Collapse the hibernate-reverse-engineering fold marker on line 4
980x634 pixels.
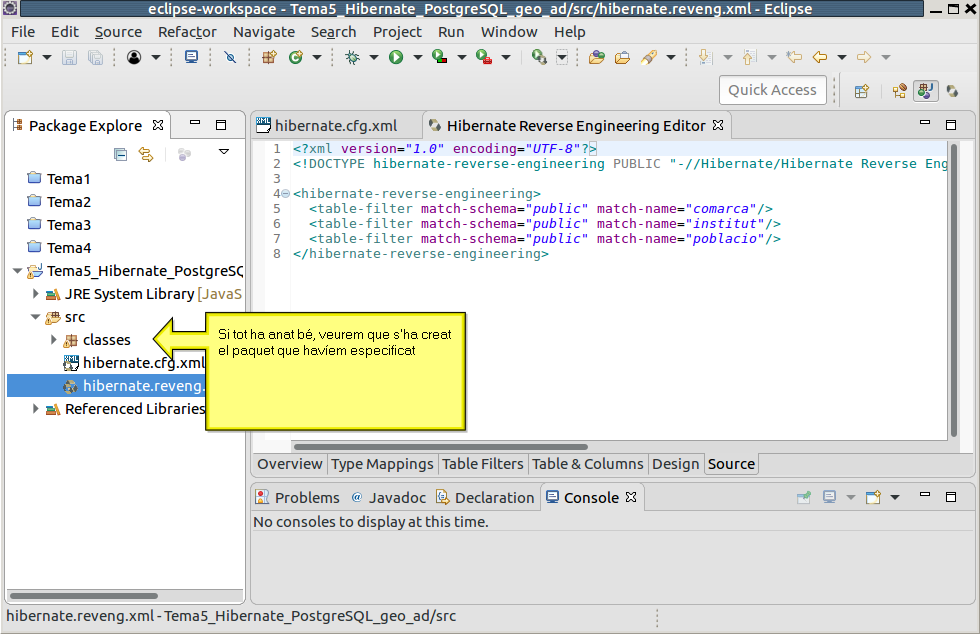click(x=286, y=194)
